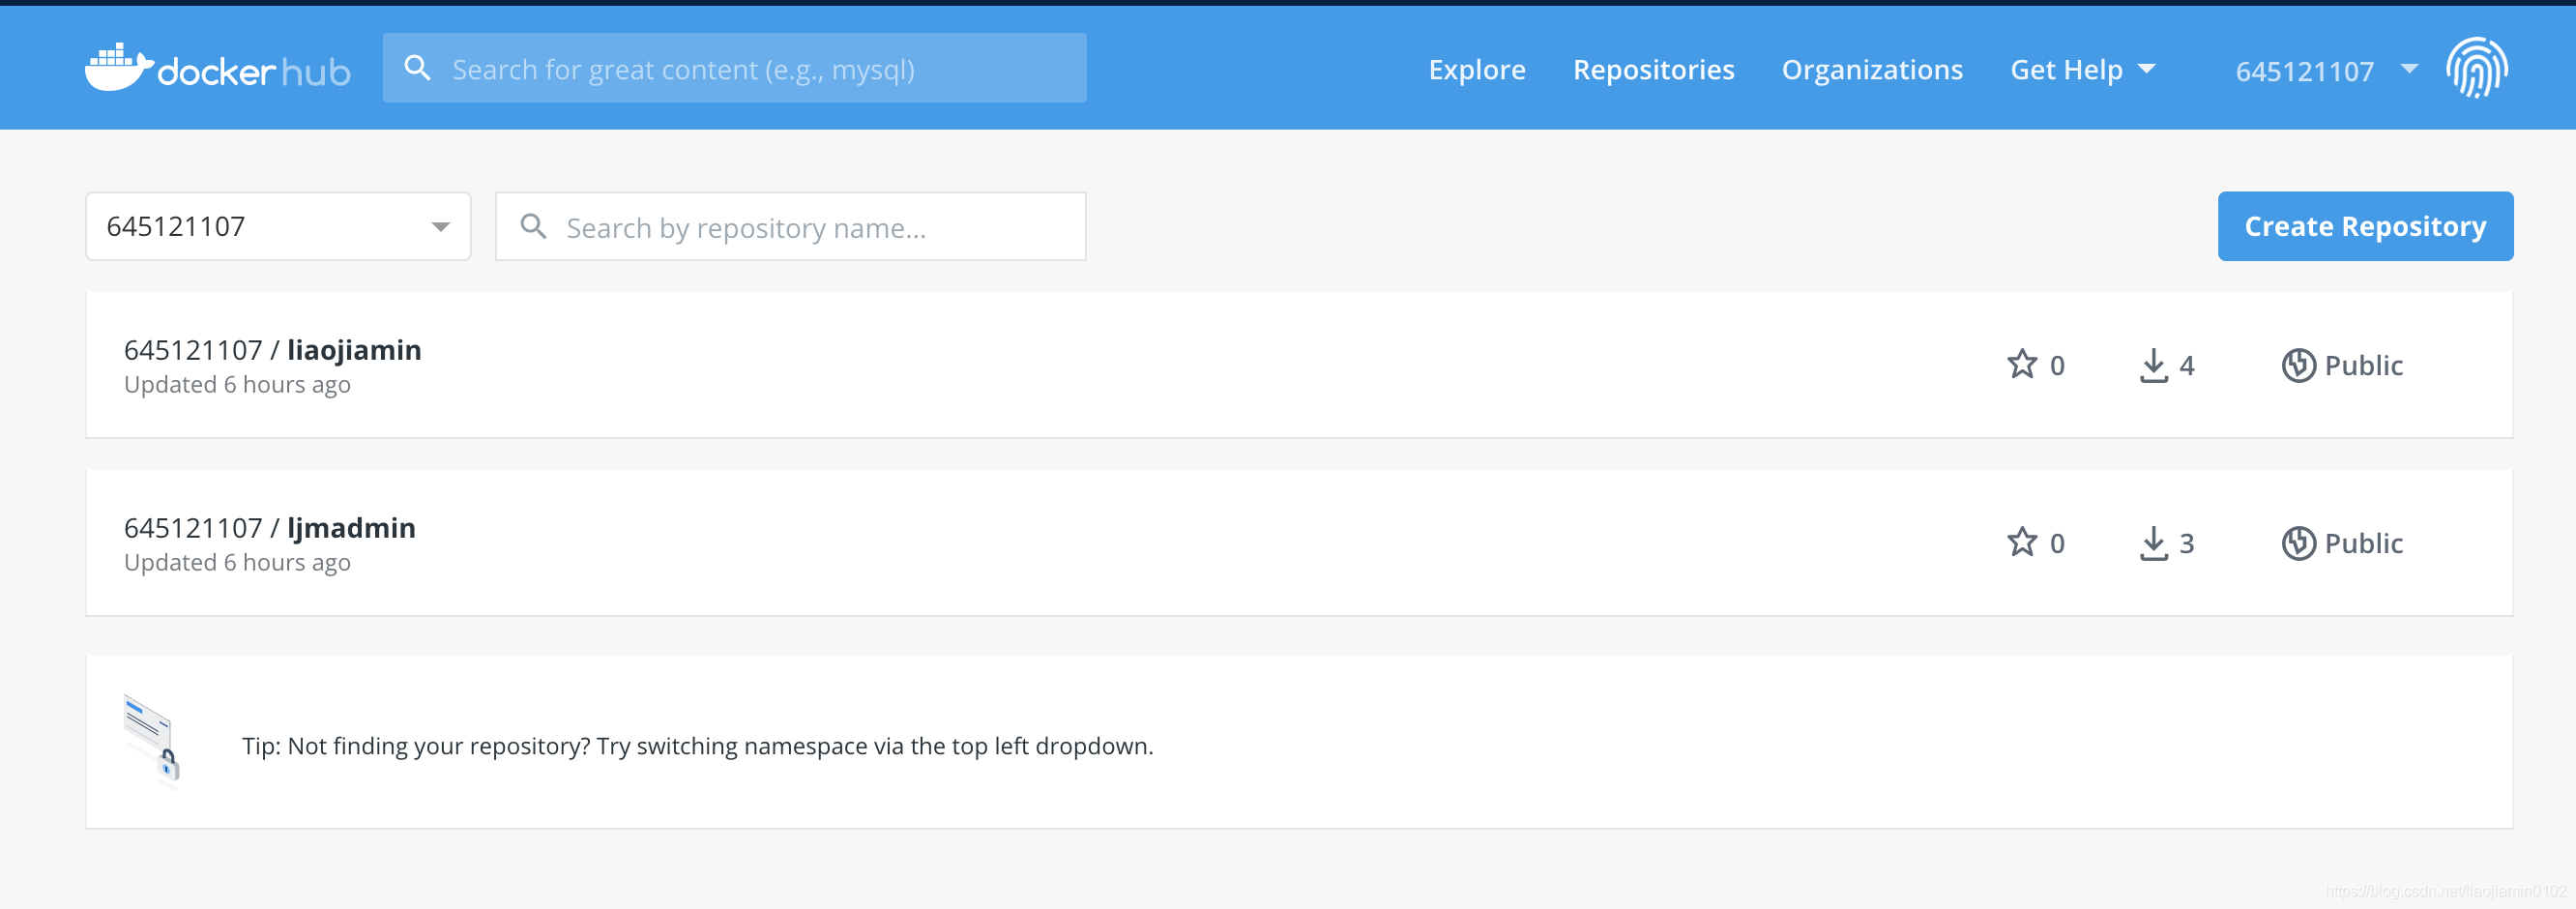Click Updated 6 hours ago under ljmadmin
This screenshot has width=2576, height=909.
pos(237,563)
